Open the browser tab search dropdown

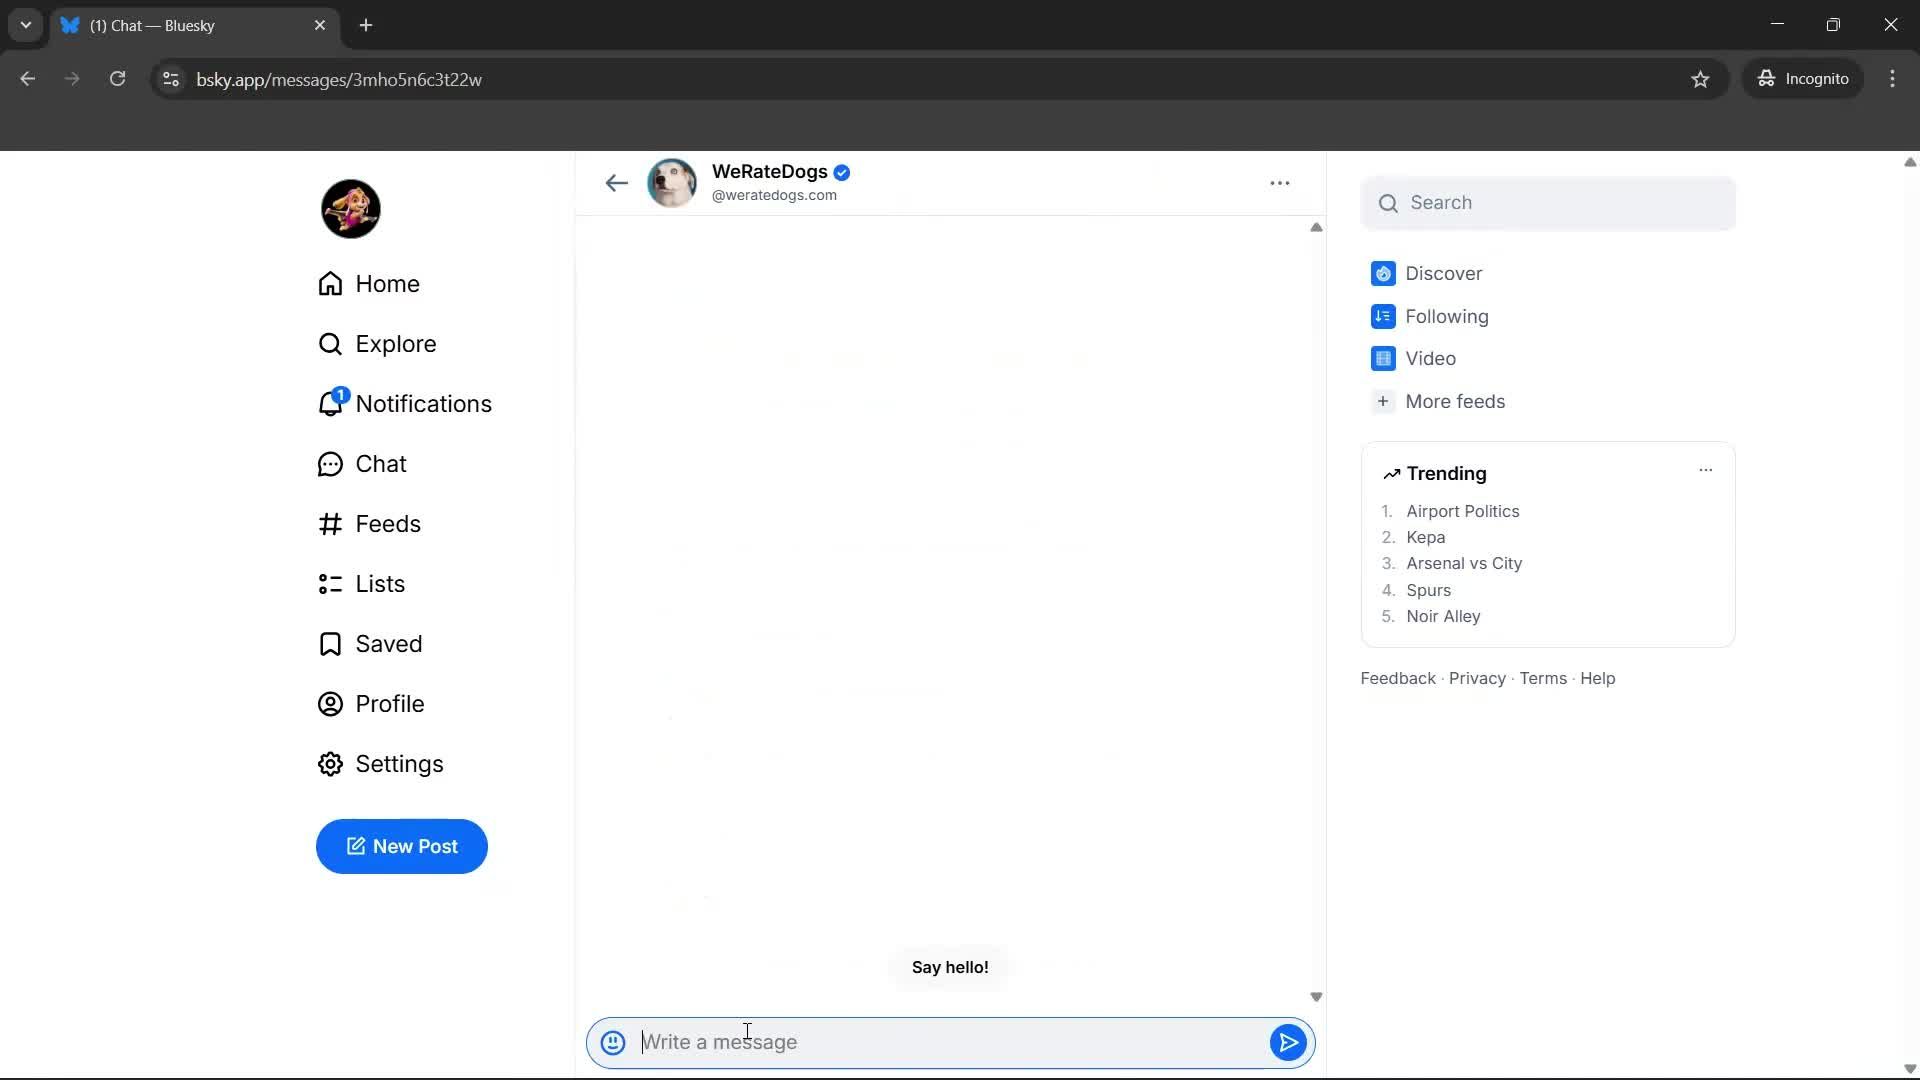coord(25,25)
